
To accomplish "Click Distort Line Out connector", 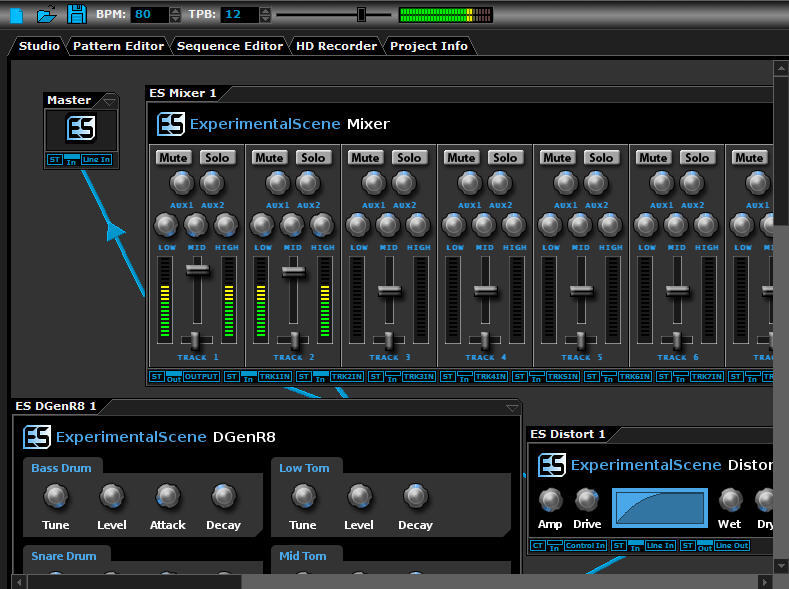I will tap(732, 546).
